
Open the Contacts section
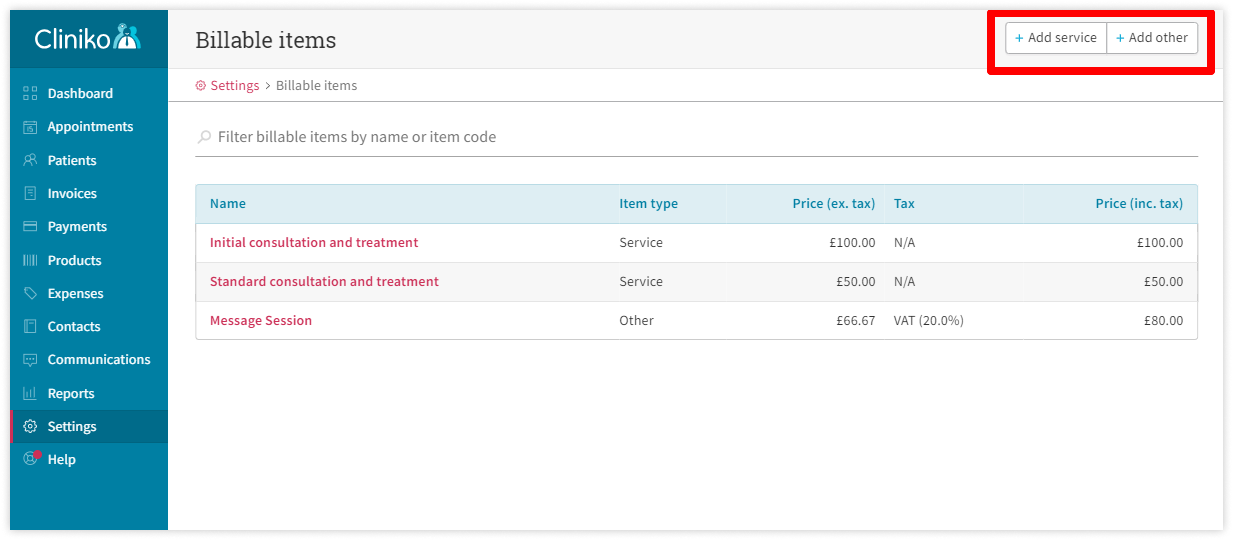pos(74,326)
